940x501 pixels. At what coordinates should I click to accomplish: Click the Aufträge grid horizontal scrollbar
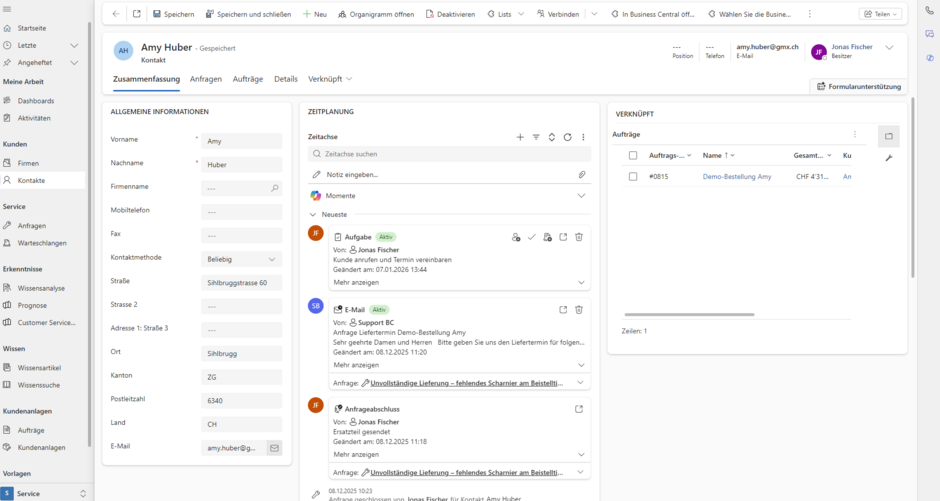click(689, 314)
